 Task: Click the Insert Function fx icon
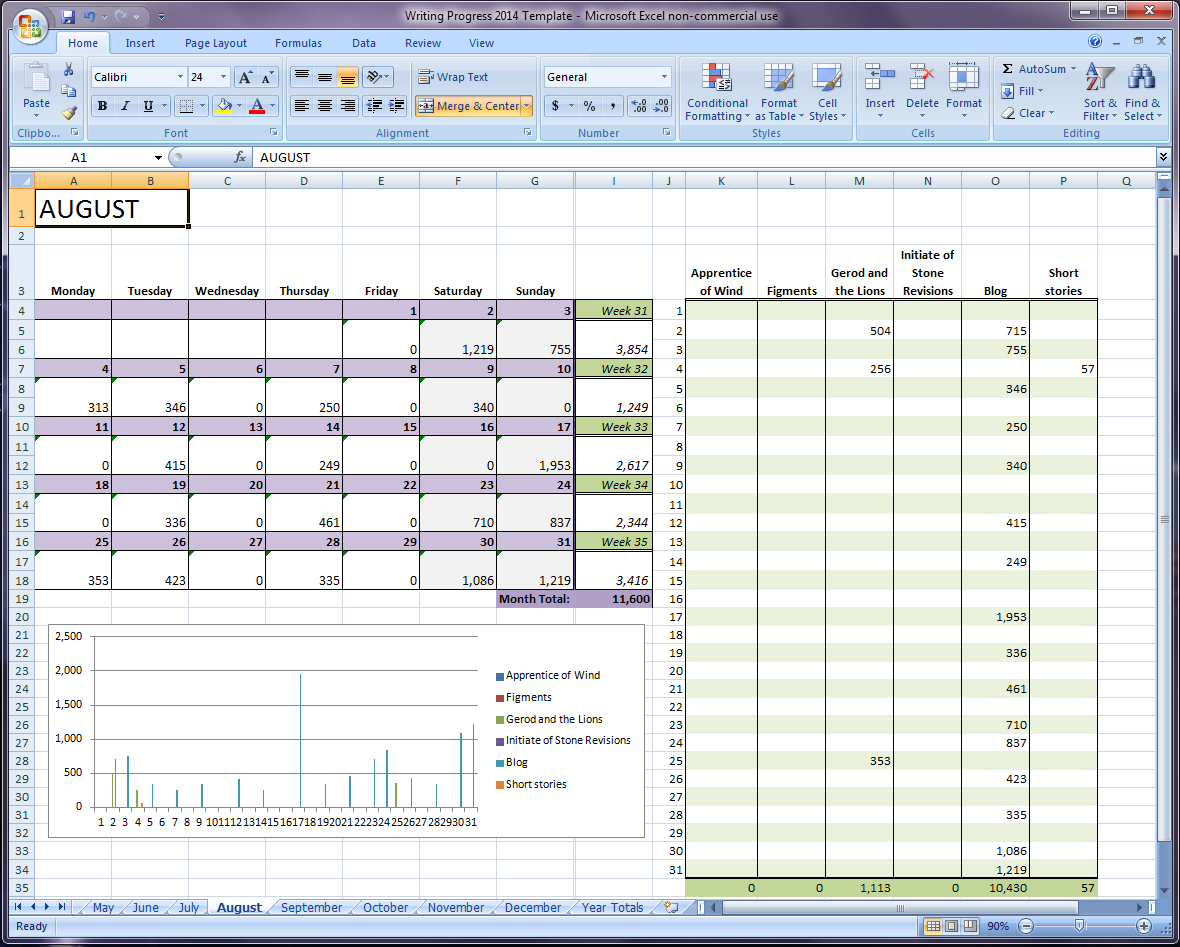(240, 157)
